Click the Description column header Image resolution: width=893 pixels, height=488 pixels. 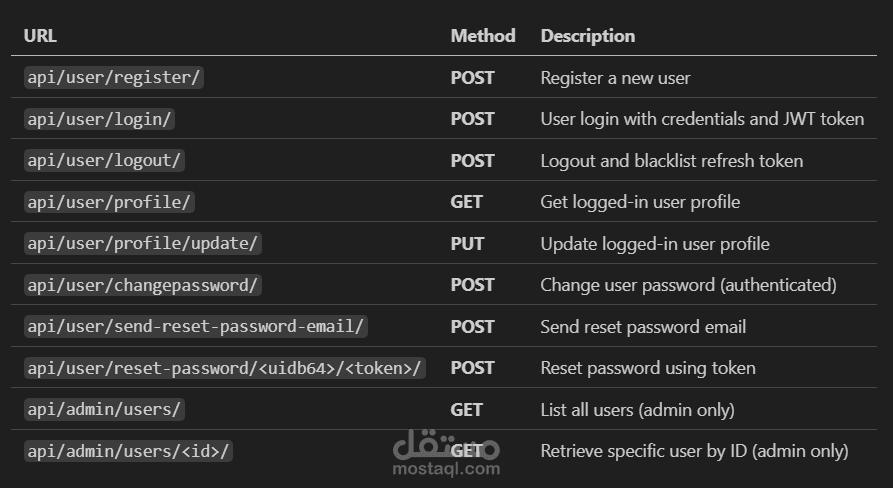(587, 36)
